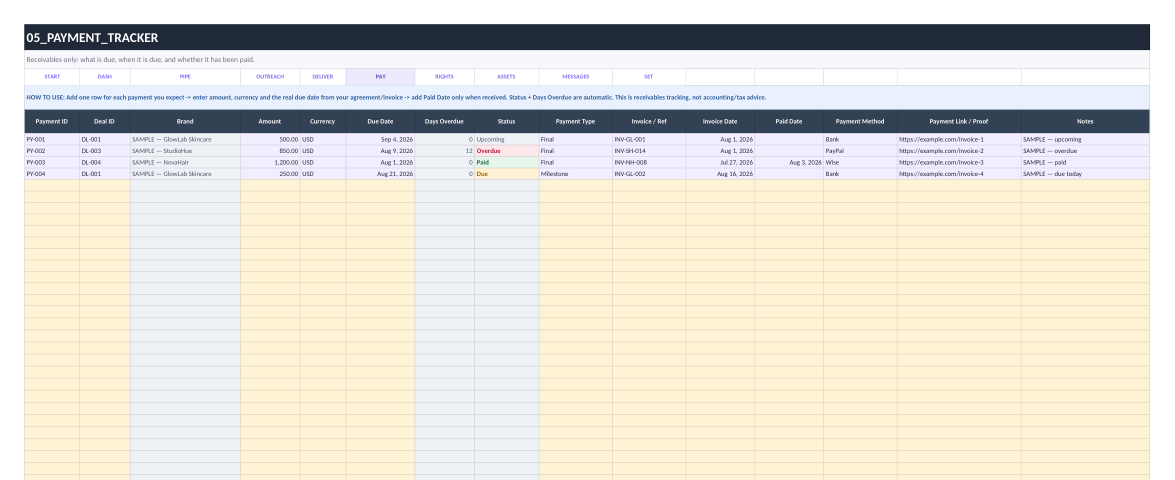Open the DELIVER navigation link
Image resolution: width=1175 pixels, height=480 pixels.
point(323,76)
